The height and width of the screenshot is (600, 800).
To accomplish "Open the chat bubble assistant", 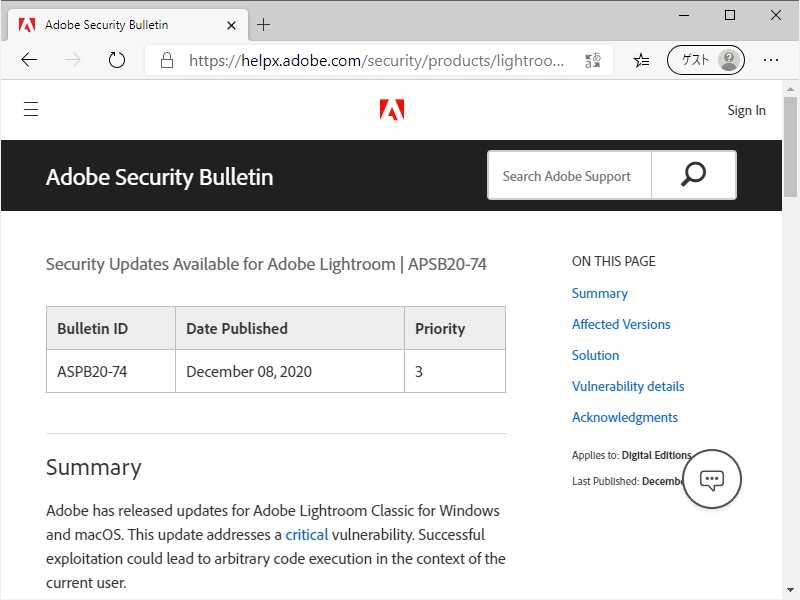I will [712, 479].
